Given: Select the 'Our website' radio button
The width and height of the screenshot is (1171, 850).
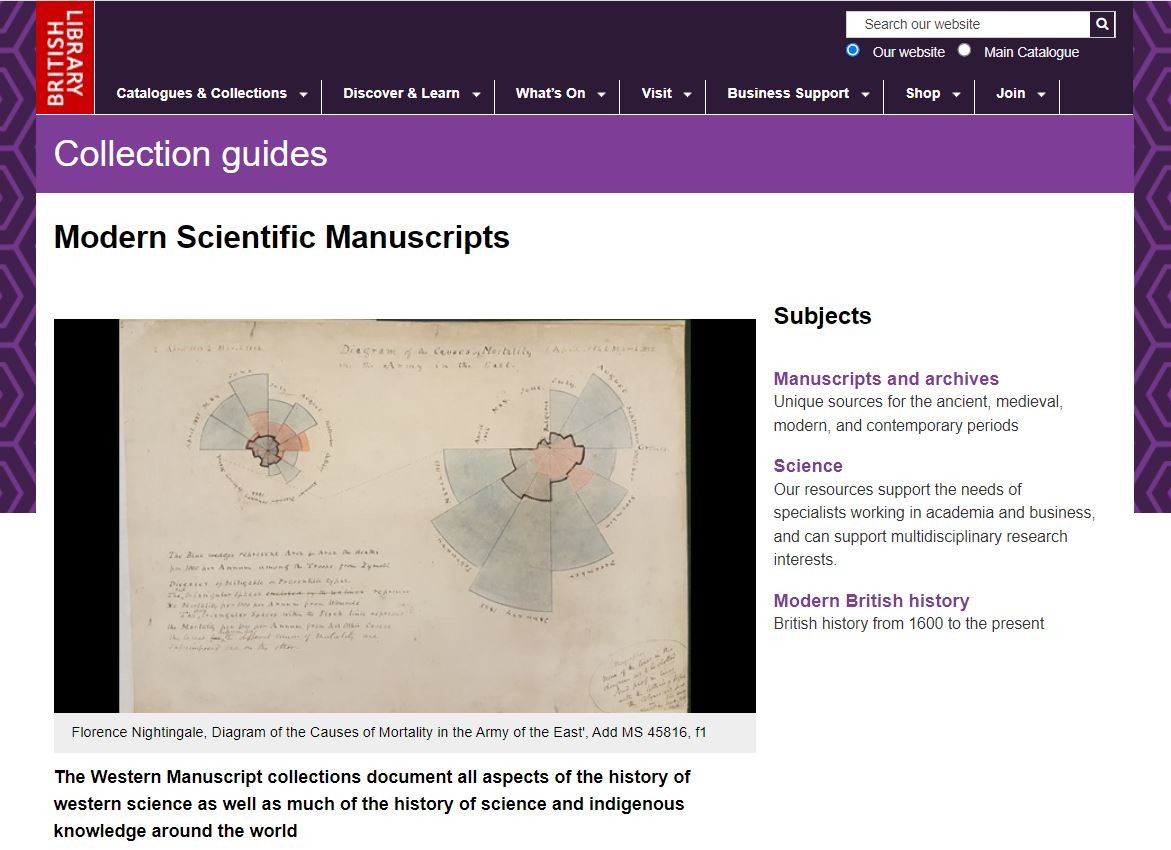Looking at the screenshot, I should [x=853, y=50].
